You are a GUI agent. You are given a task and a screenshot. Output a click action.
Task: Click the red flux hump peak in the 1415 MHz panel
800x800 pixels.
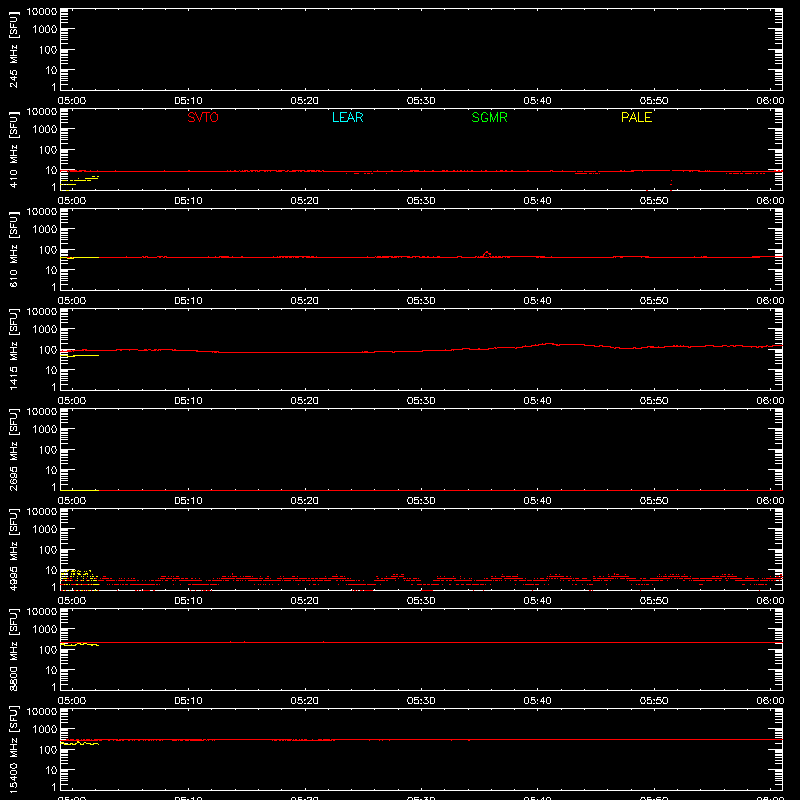click(x=548, y=344)
